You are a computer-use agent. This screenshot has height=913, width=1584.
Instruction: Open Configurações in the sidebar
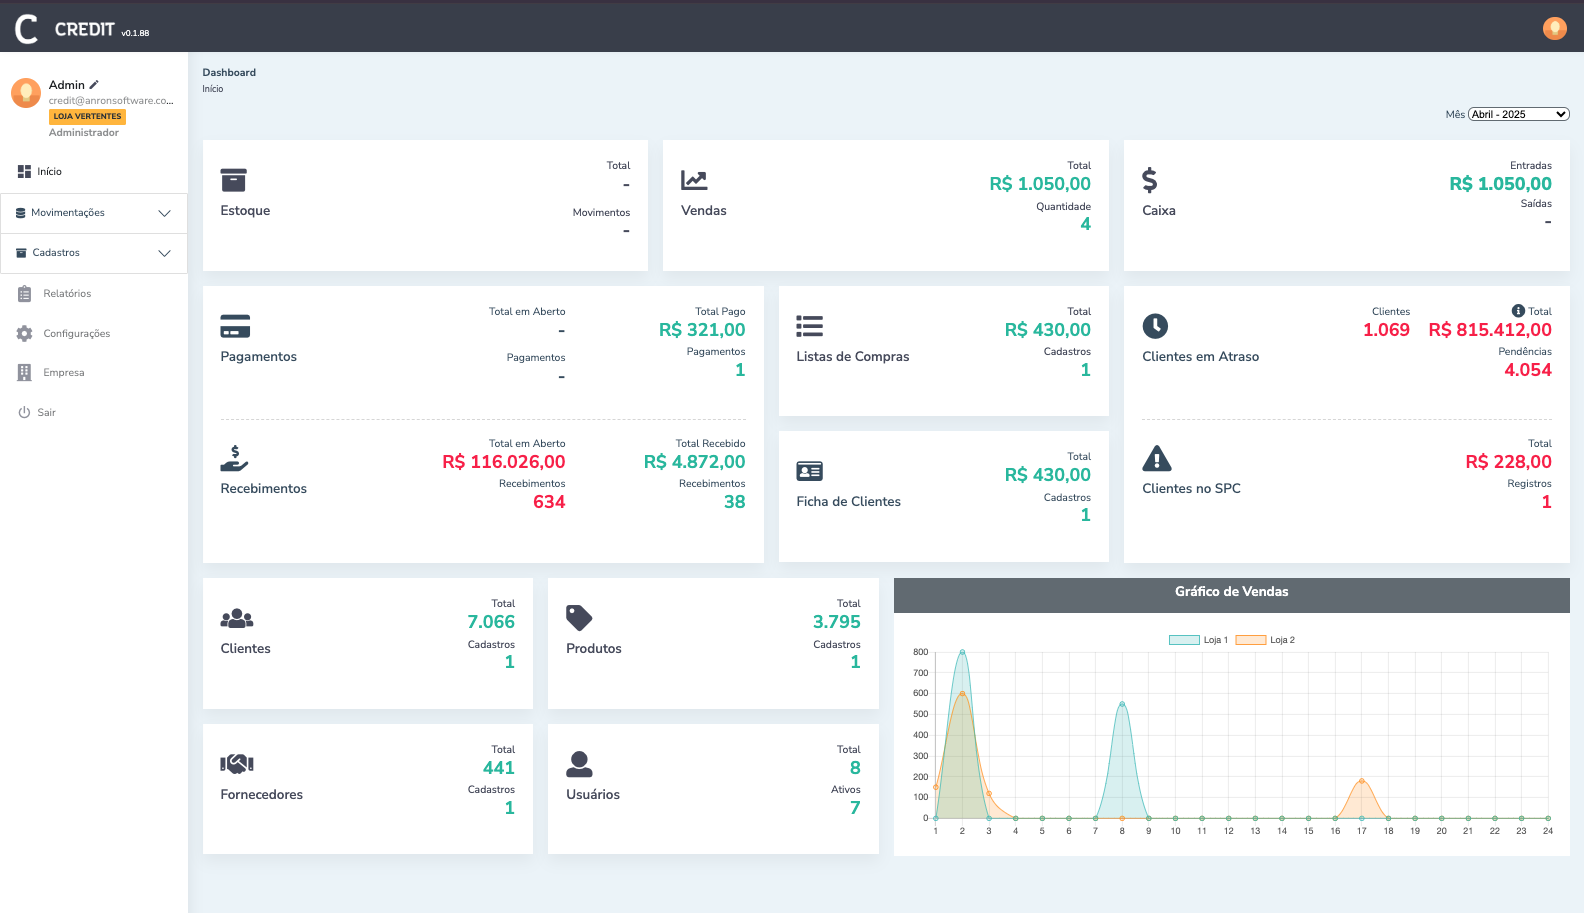point(76,334)
